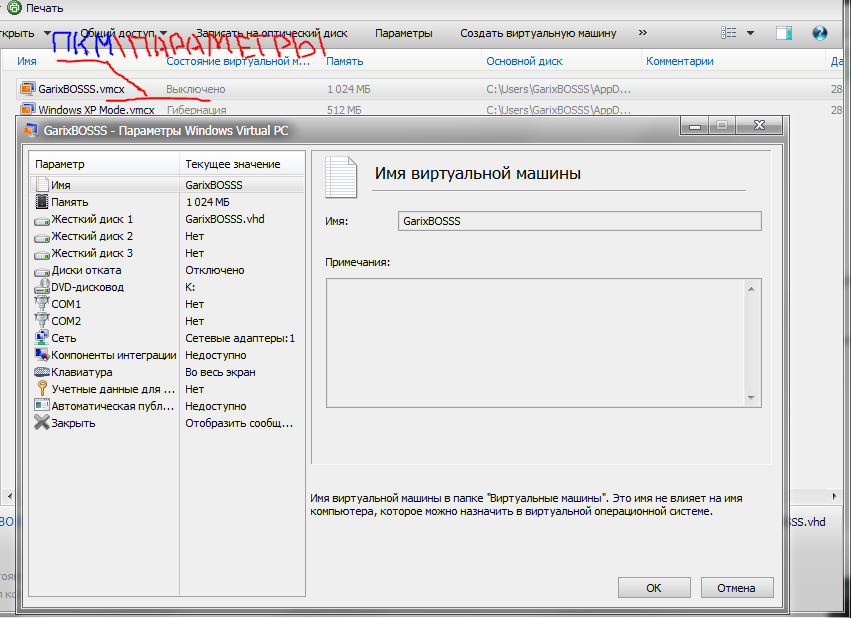
Task: Select the value K: for DVD-дисковод
Action: (x=190, y=287)
